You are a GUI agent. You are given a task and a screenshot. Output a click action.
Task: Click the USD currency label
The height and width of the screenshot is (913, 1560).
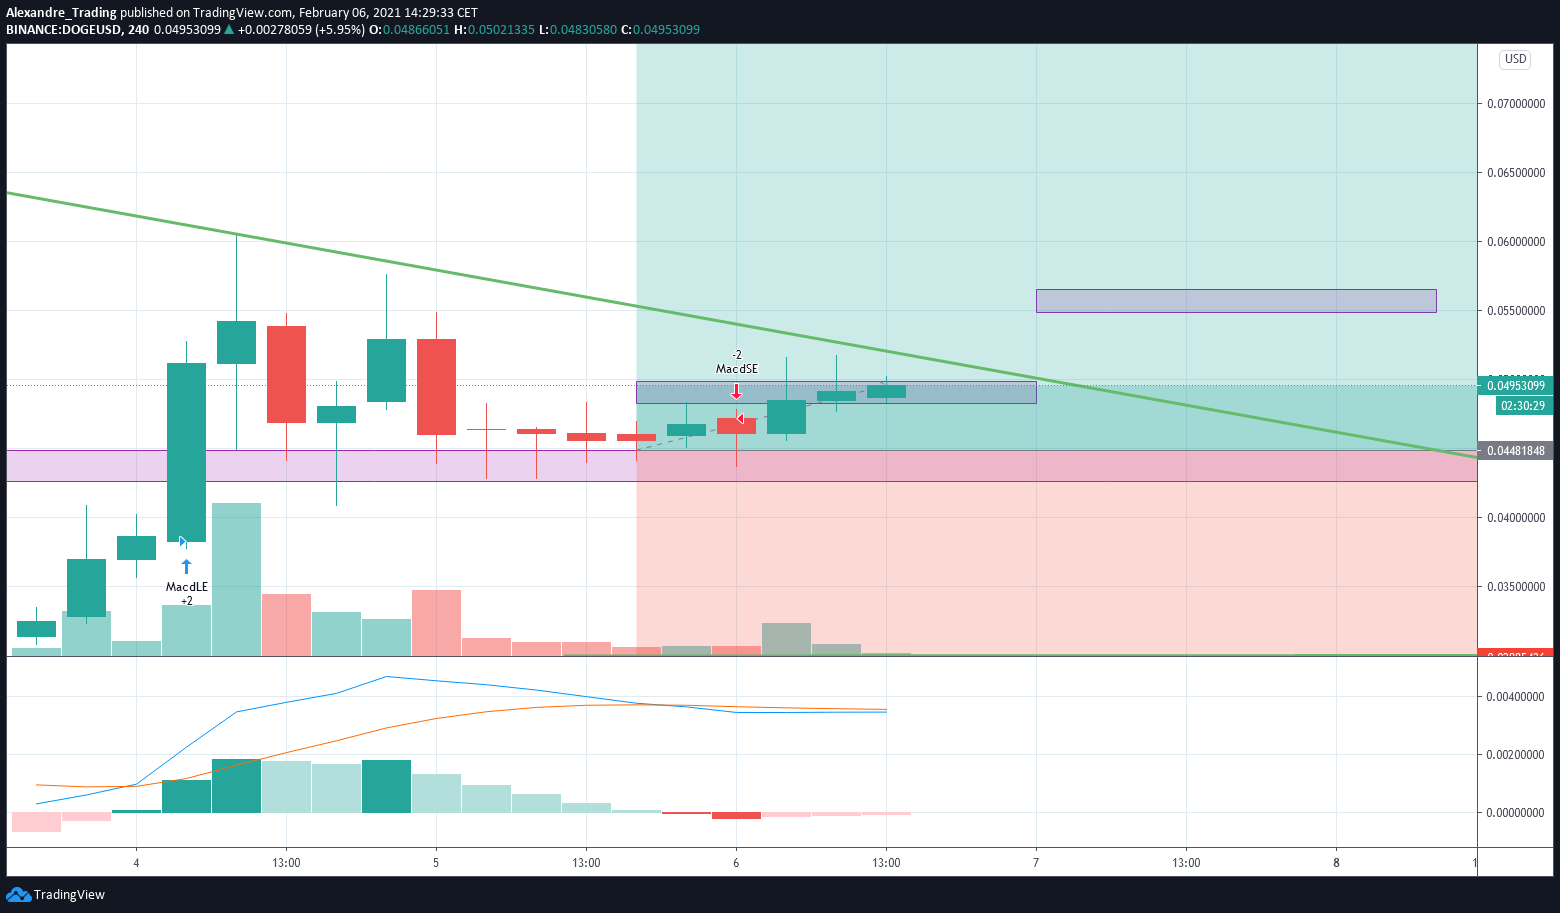(x=1516, y=59)
